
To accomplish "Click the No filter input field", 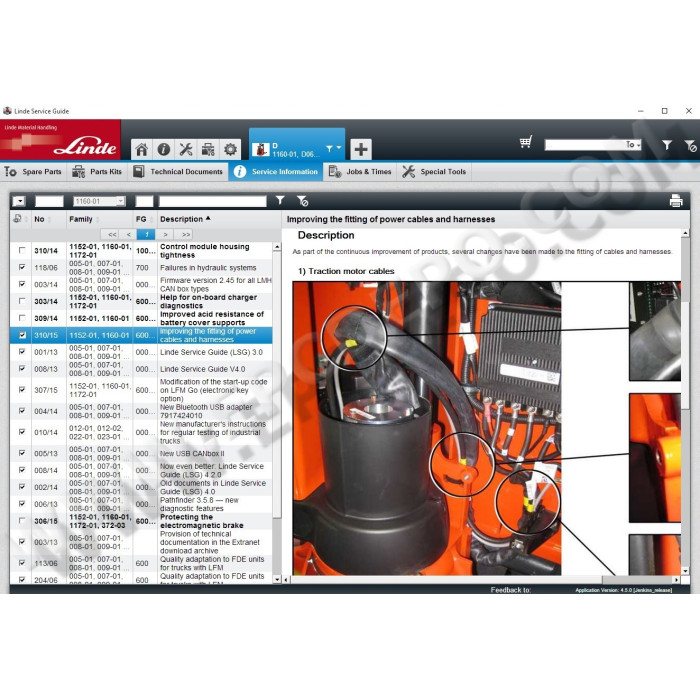I will (49, 201).
